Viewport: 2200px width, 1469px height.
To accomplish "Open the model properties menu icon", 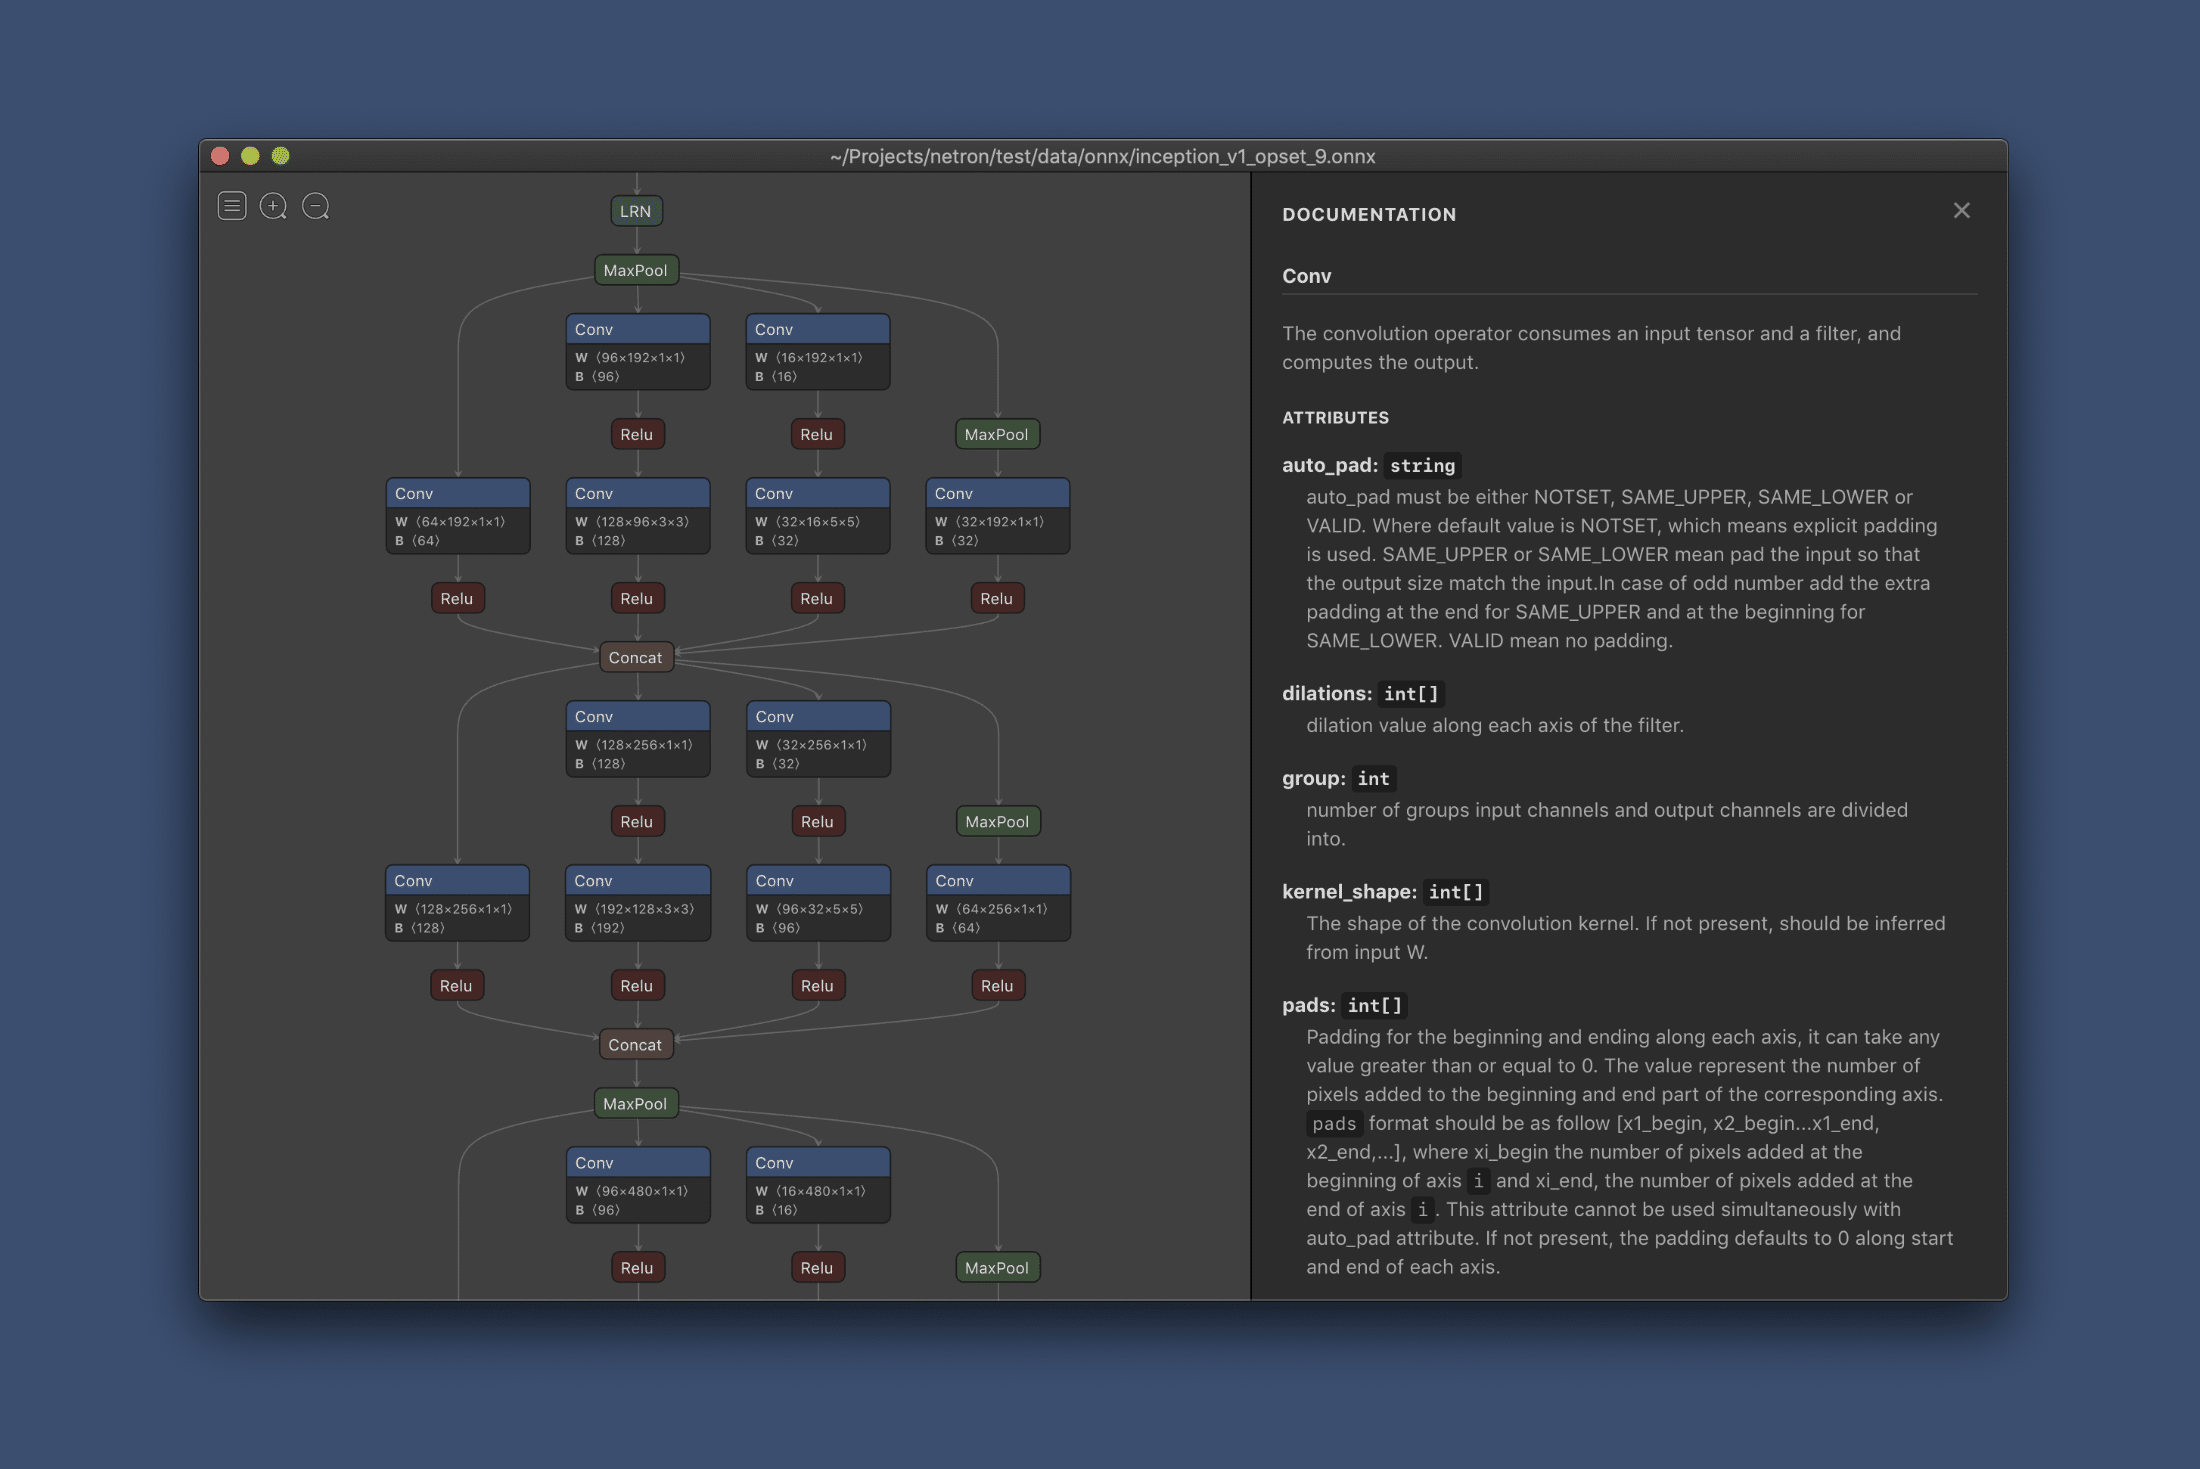I will click(x=232, y=207).
